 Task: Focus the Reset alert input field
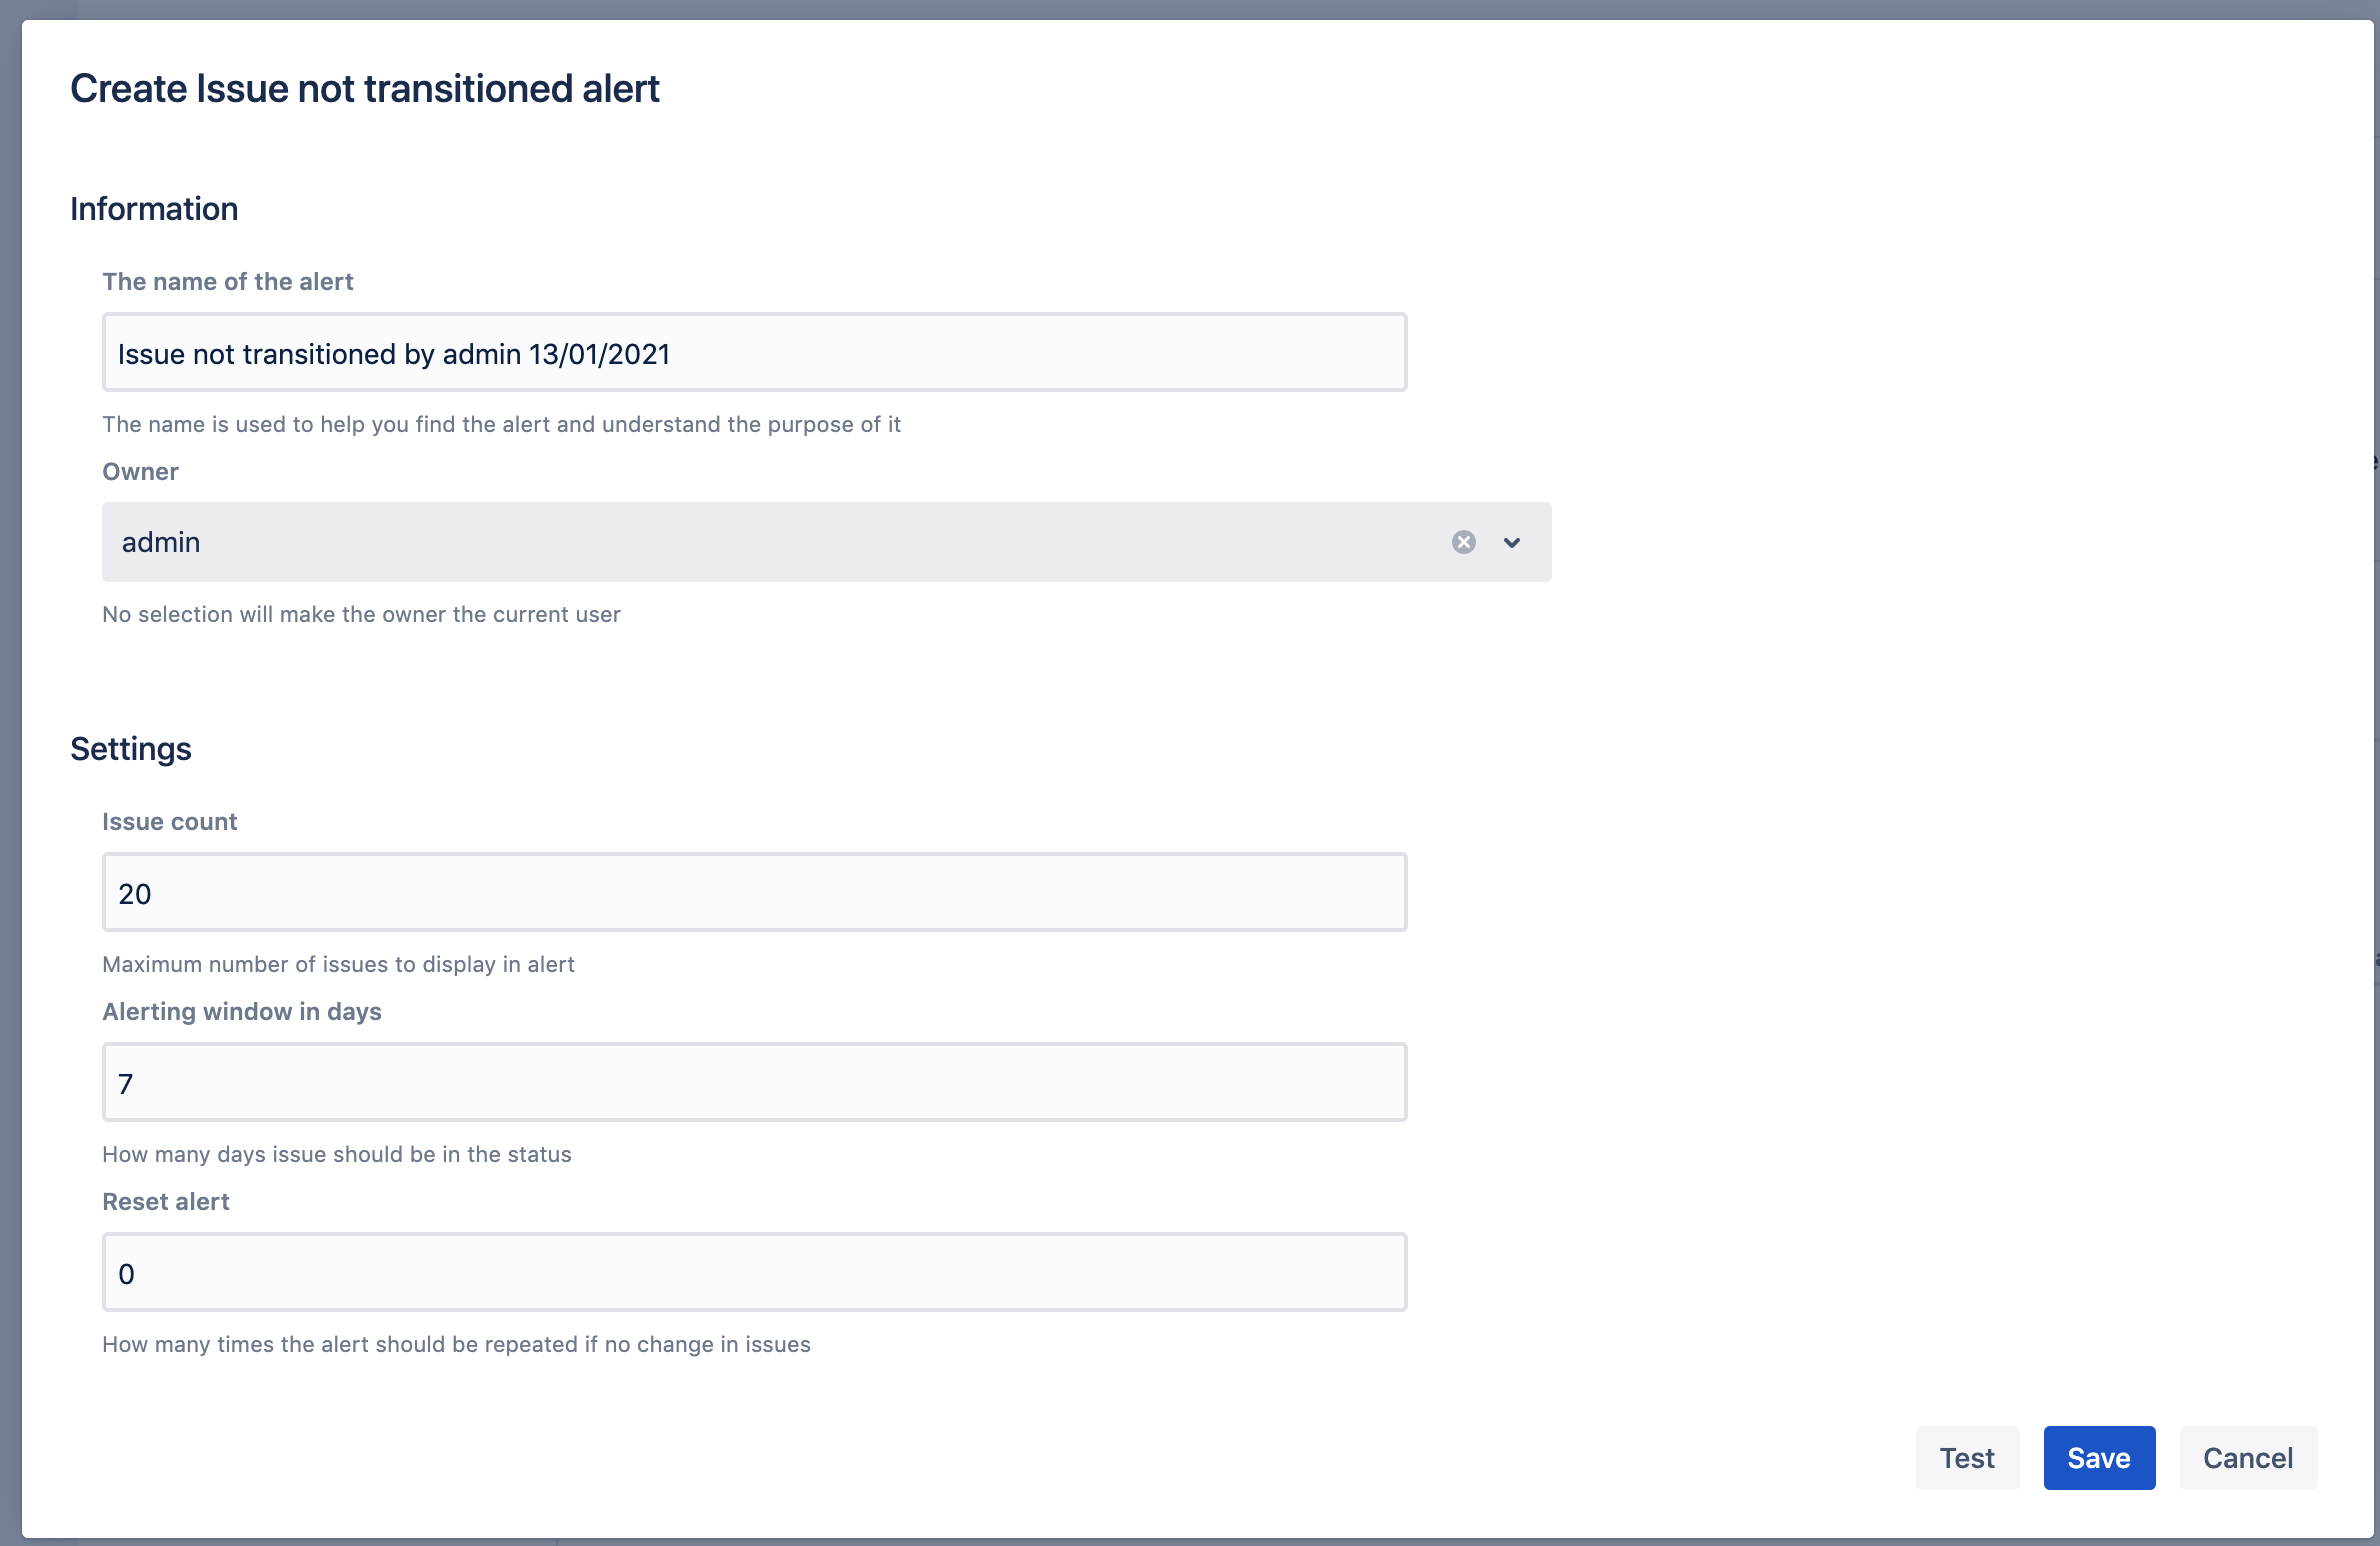(754, 1273)
